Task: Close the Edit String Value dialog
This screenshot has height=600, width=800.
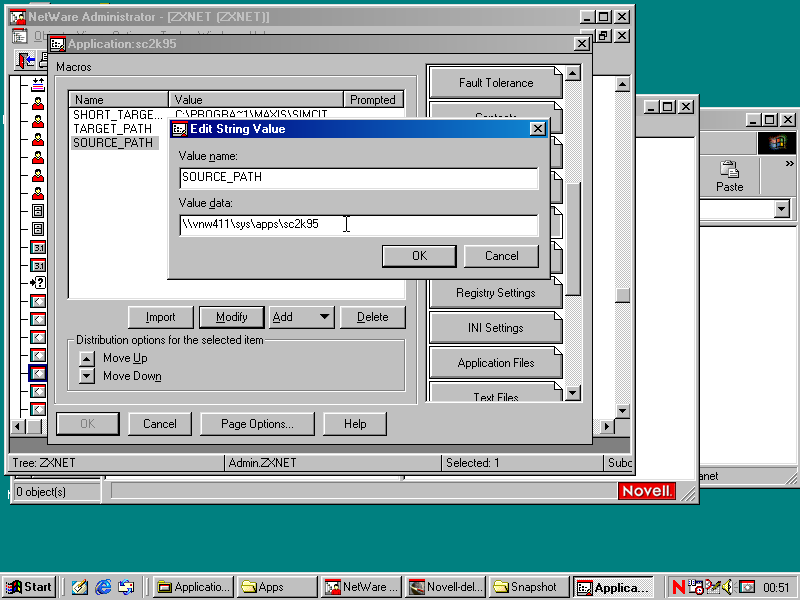Action: [x=537, y=129]
